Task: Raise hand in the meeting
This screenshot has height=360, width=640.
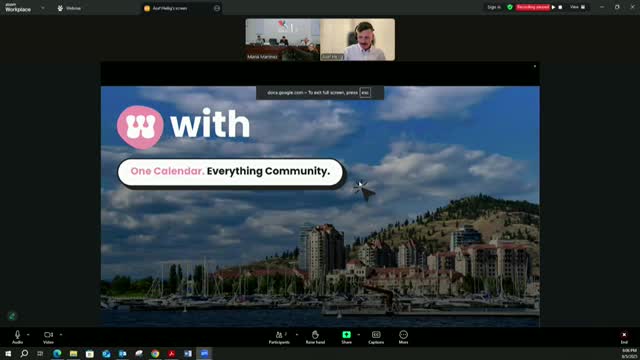Action: pos(315,337)
